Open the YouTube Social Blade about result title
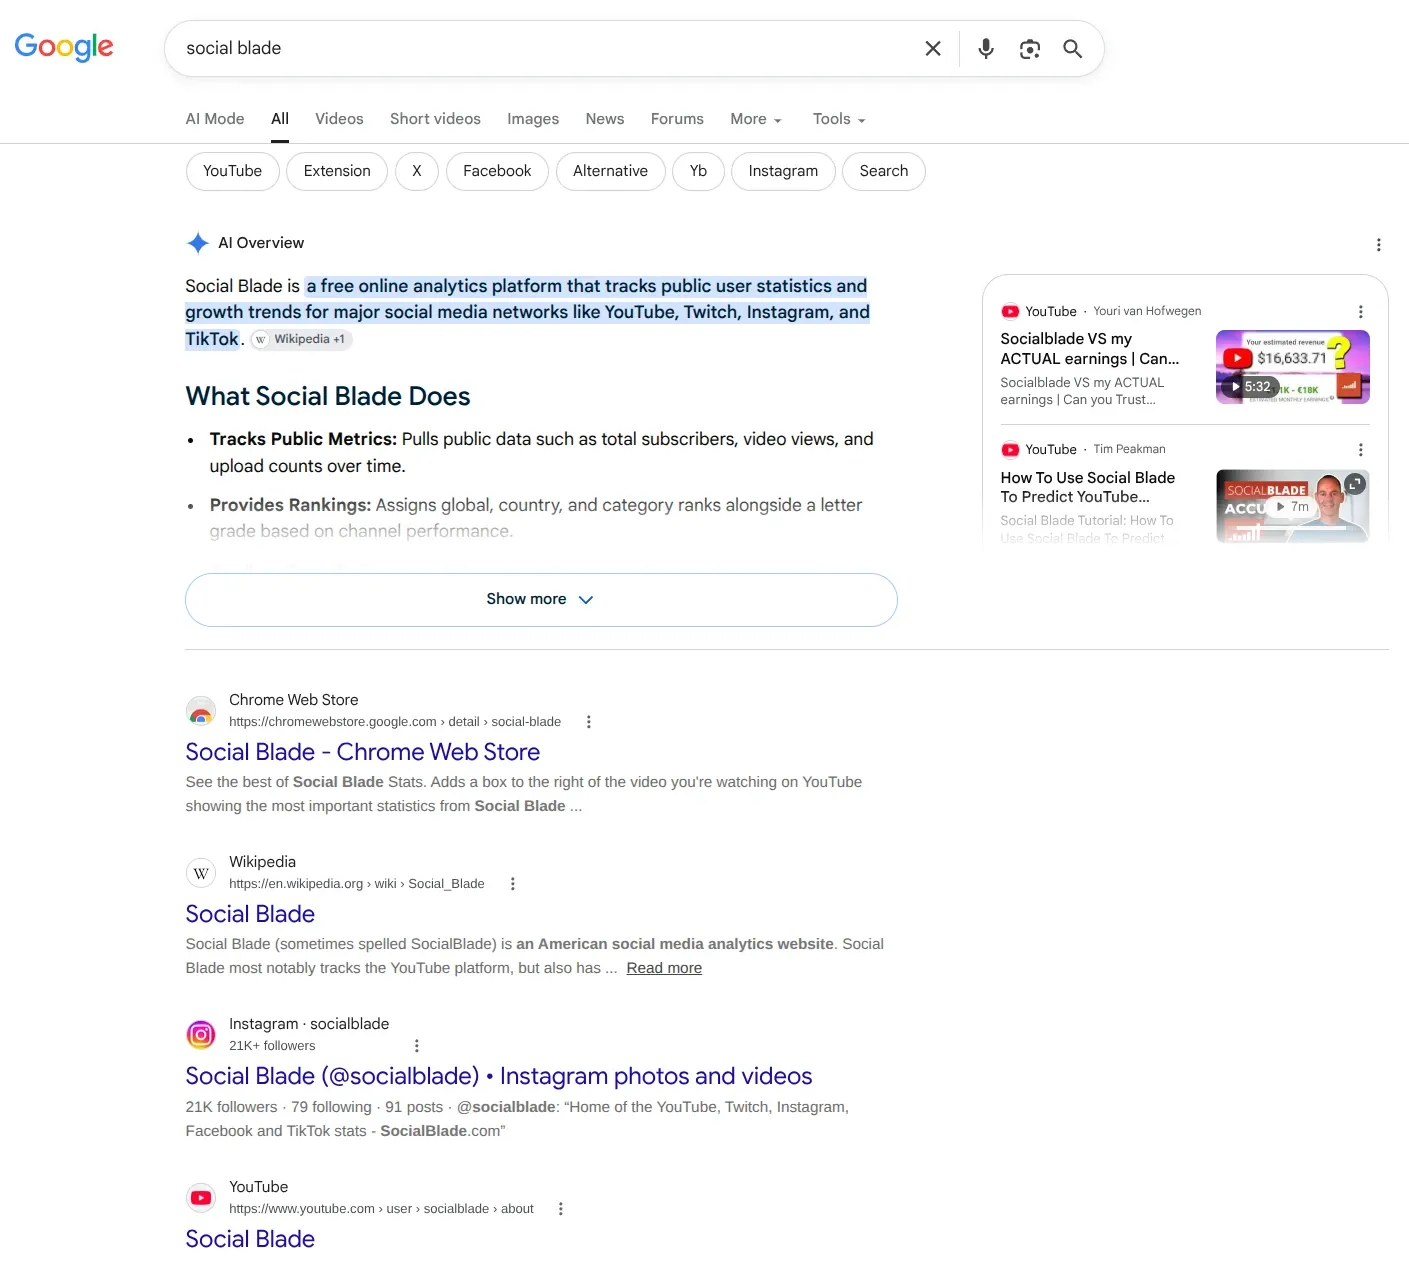The height and width of the screenshot is (1262, 1409). click(250, 1239)
